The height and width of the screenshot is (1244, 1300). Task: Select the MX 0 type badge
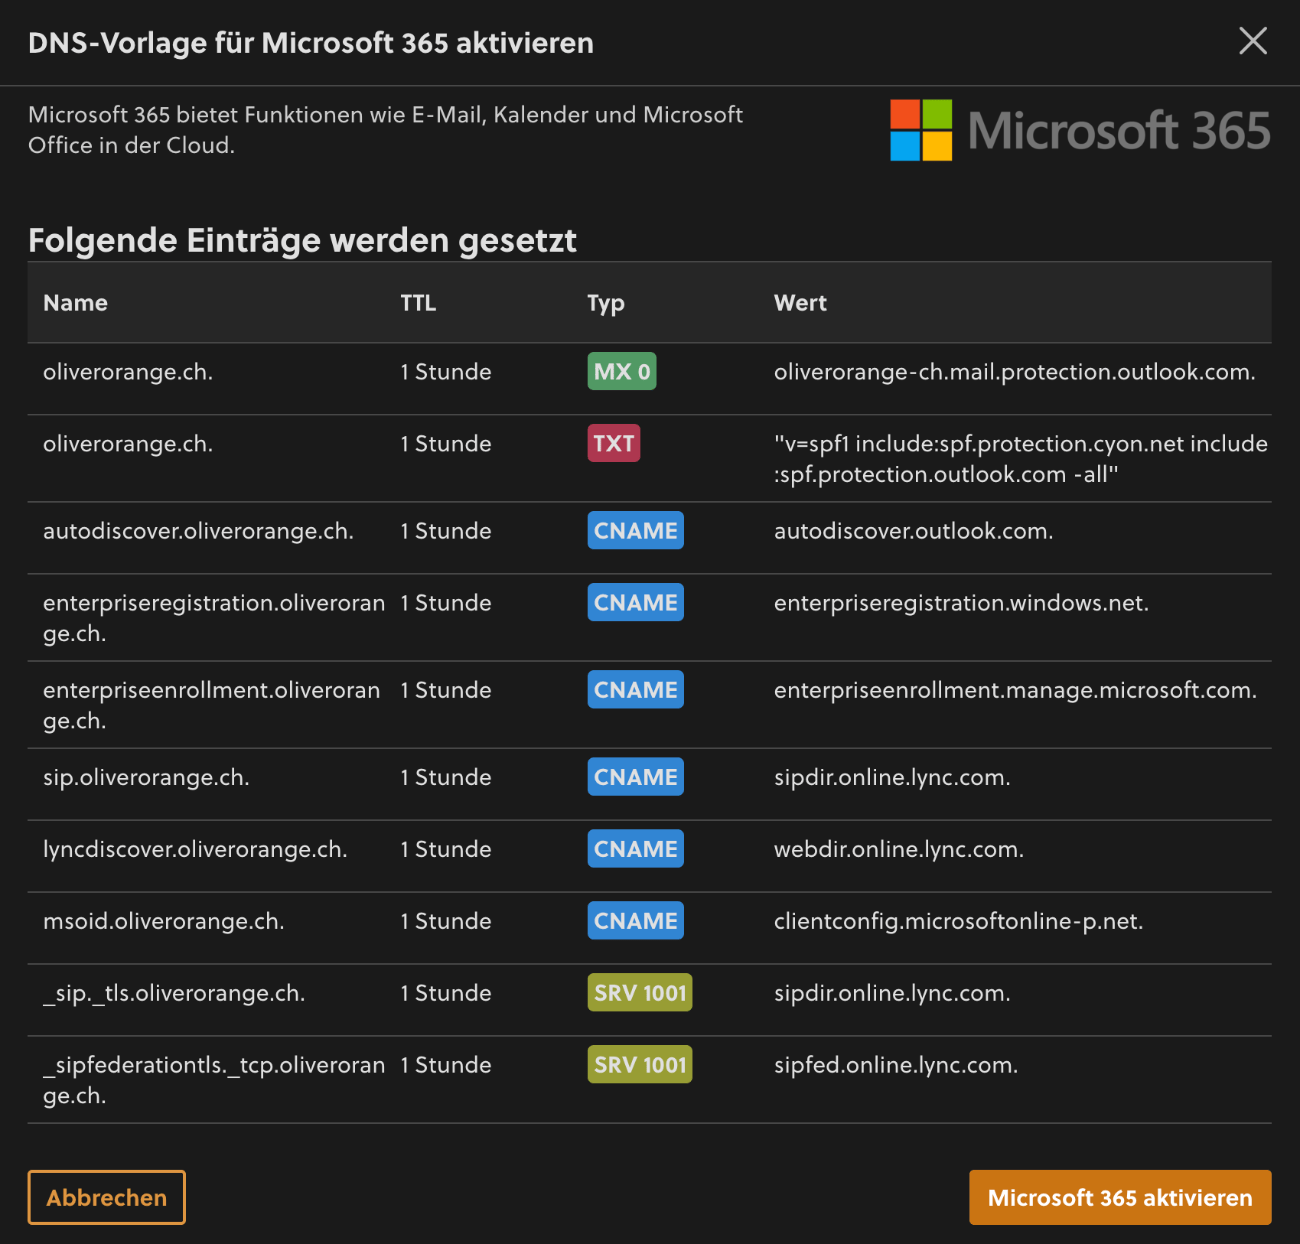(622, 372)
